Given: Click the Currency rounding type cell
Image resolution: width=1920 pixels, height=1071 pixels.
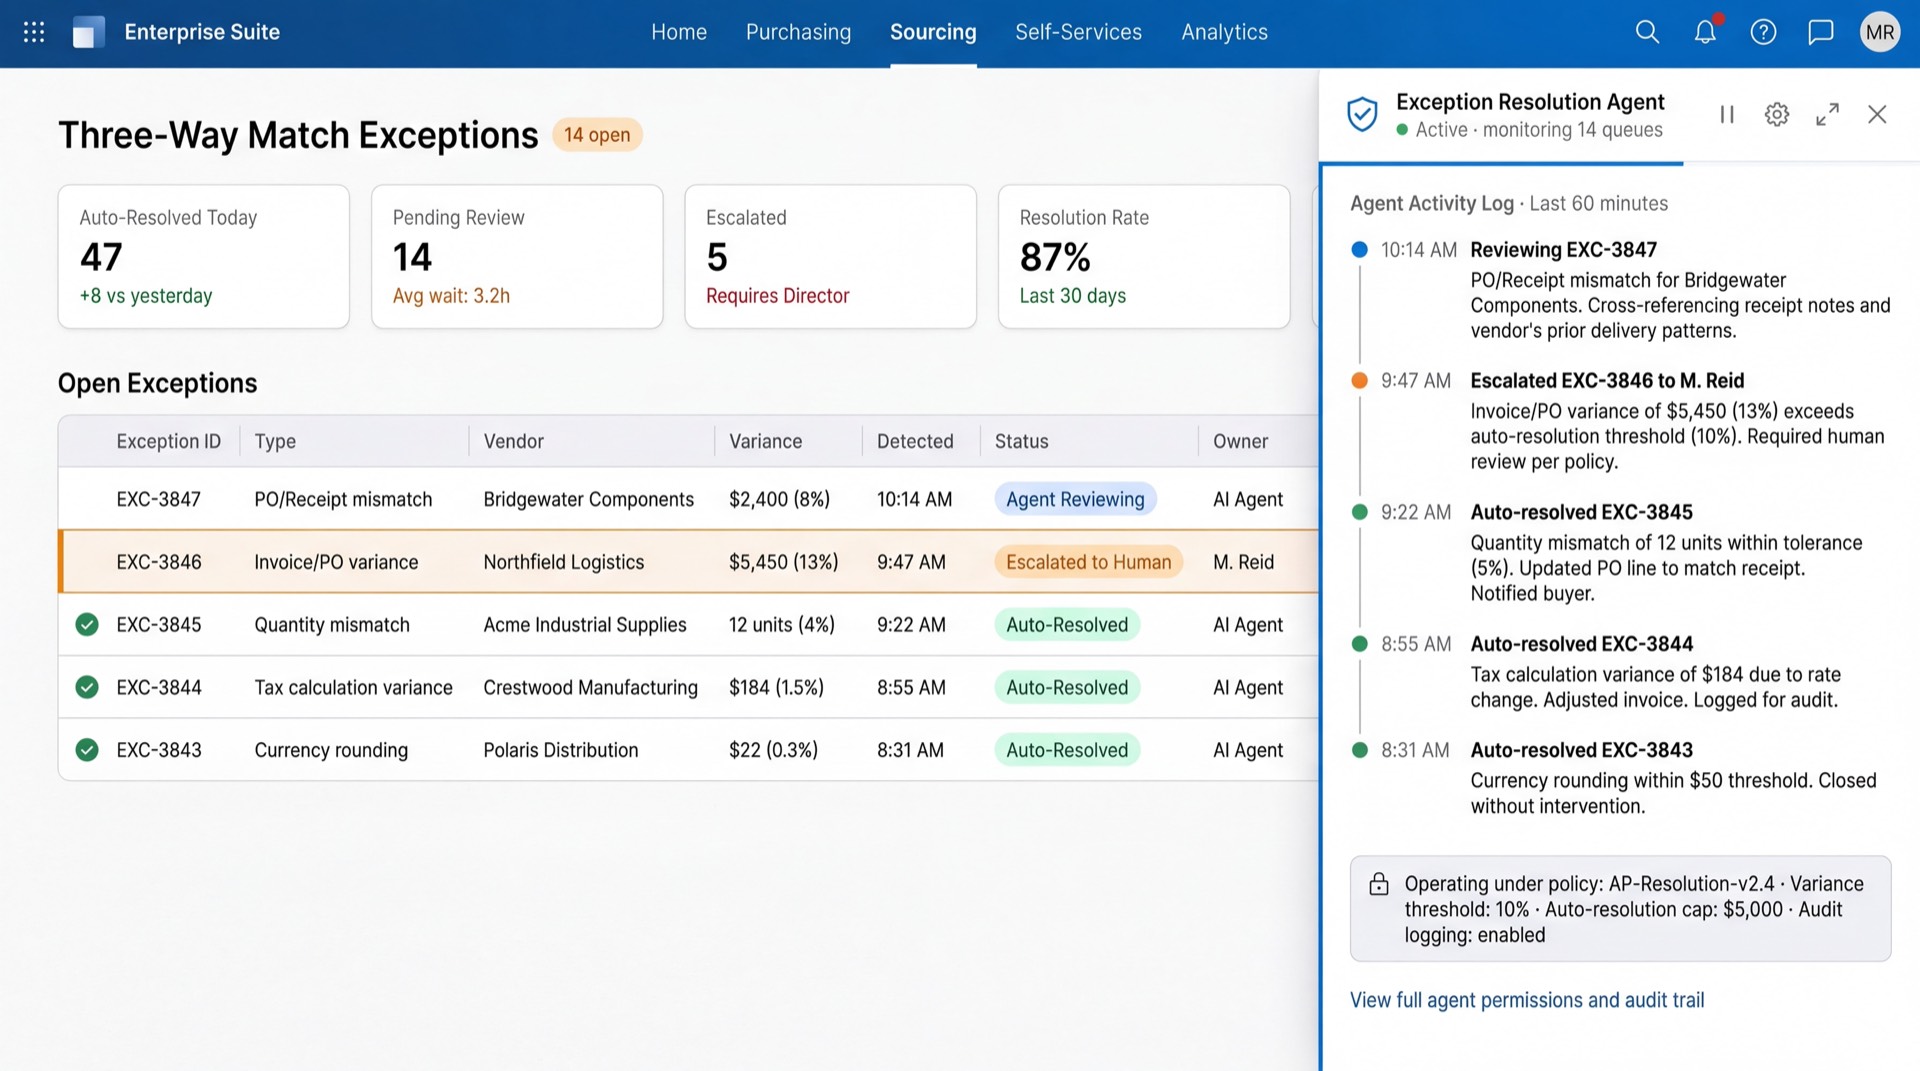Looking at the screenshot, I should 331,750.
